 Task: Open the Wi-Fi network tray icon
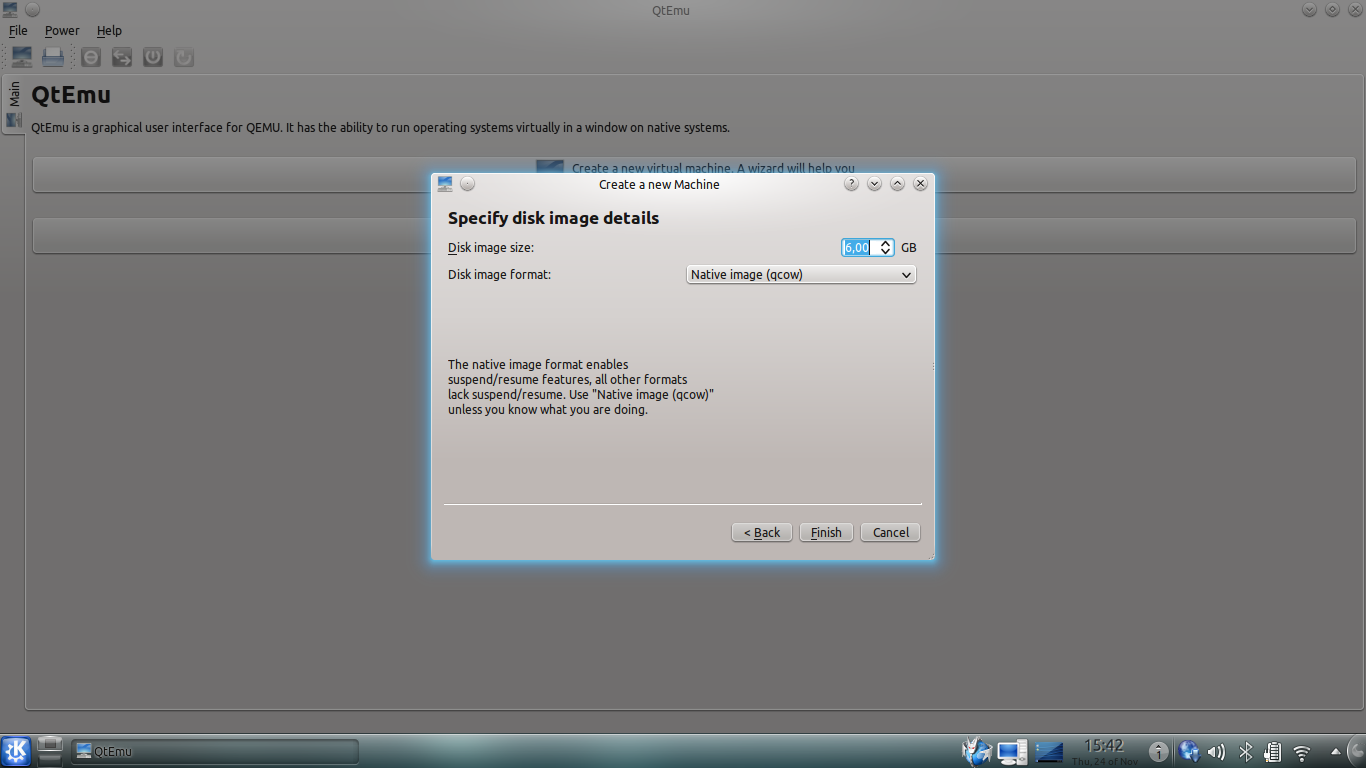1302,752
